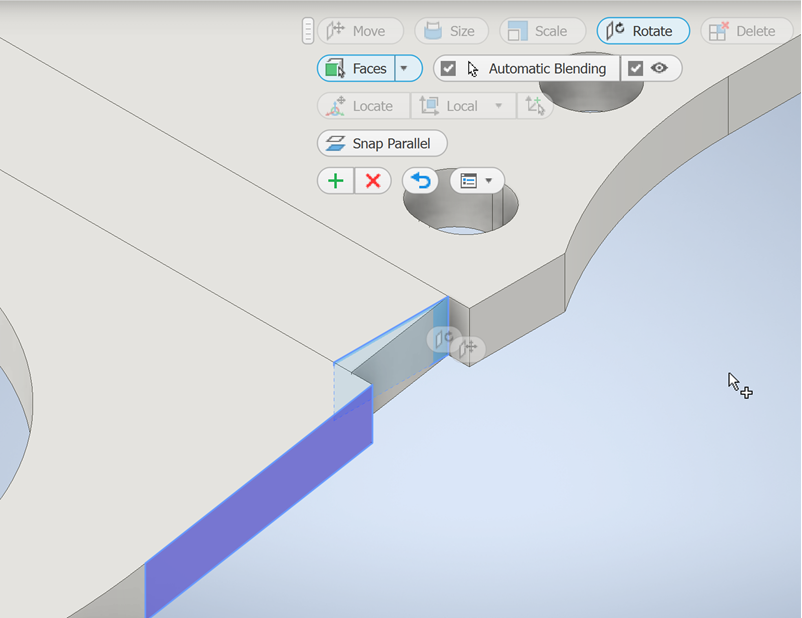
Task: Toggle the Automatic Blending checkbox
Action: coord(448,69)
